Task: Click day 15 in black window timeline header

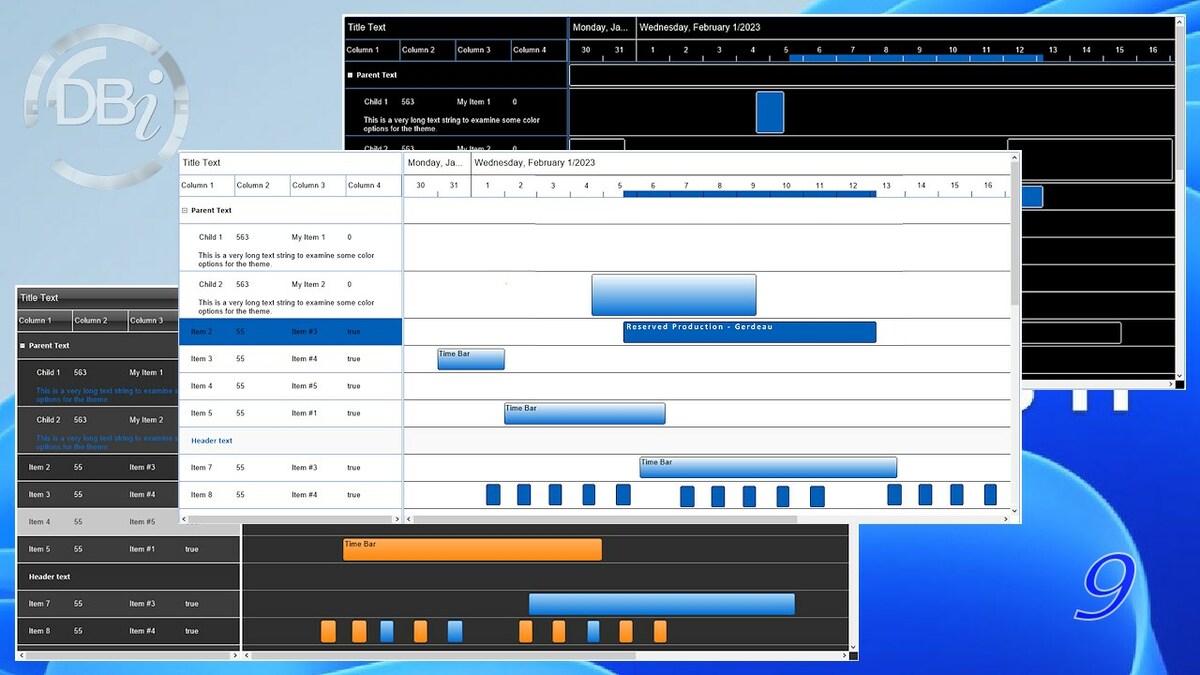Action: coord(1120,50)
